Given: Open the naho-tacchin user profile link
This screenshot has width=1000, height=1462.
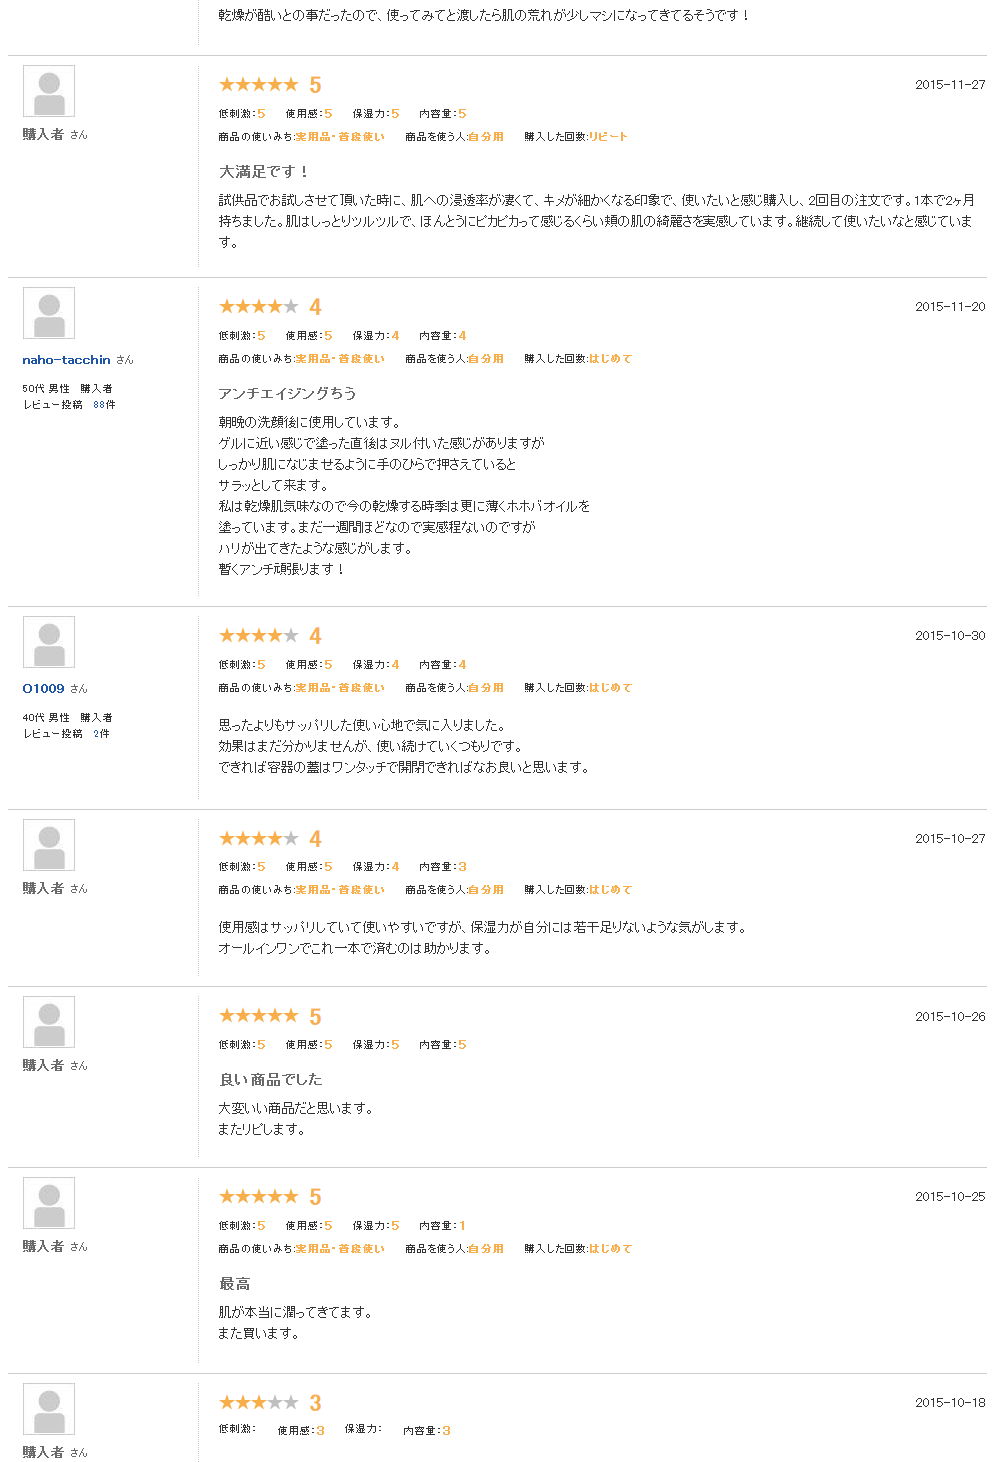Looking at the screenshot, I should pos(66,360).
